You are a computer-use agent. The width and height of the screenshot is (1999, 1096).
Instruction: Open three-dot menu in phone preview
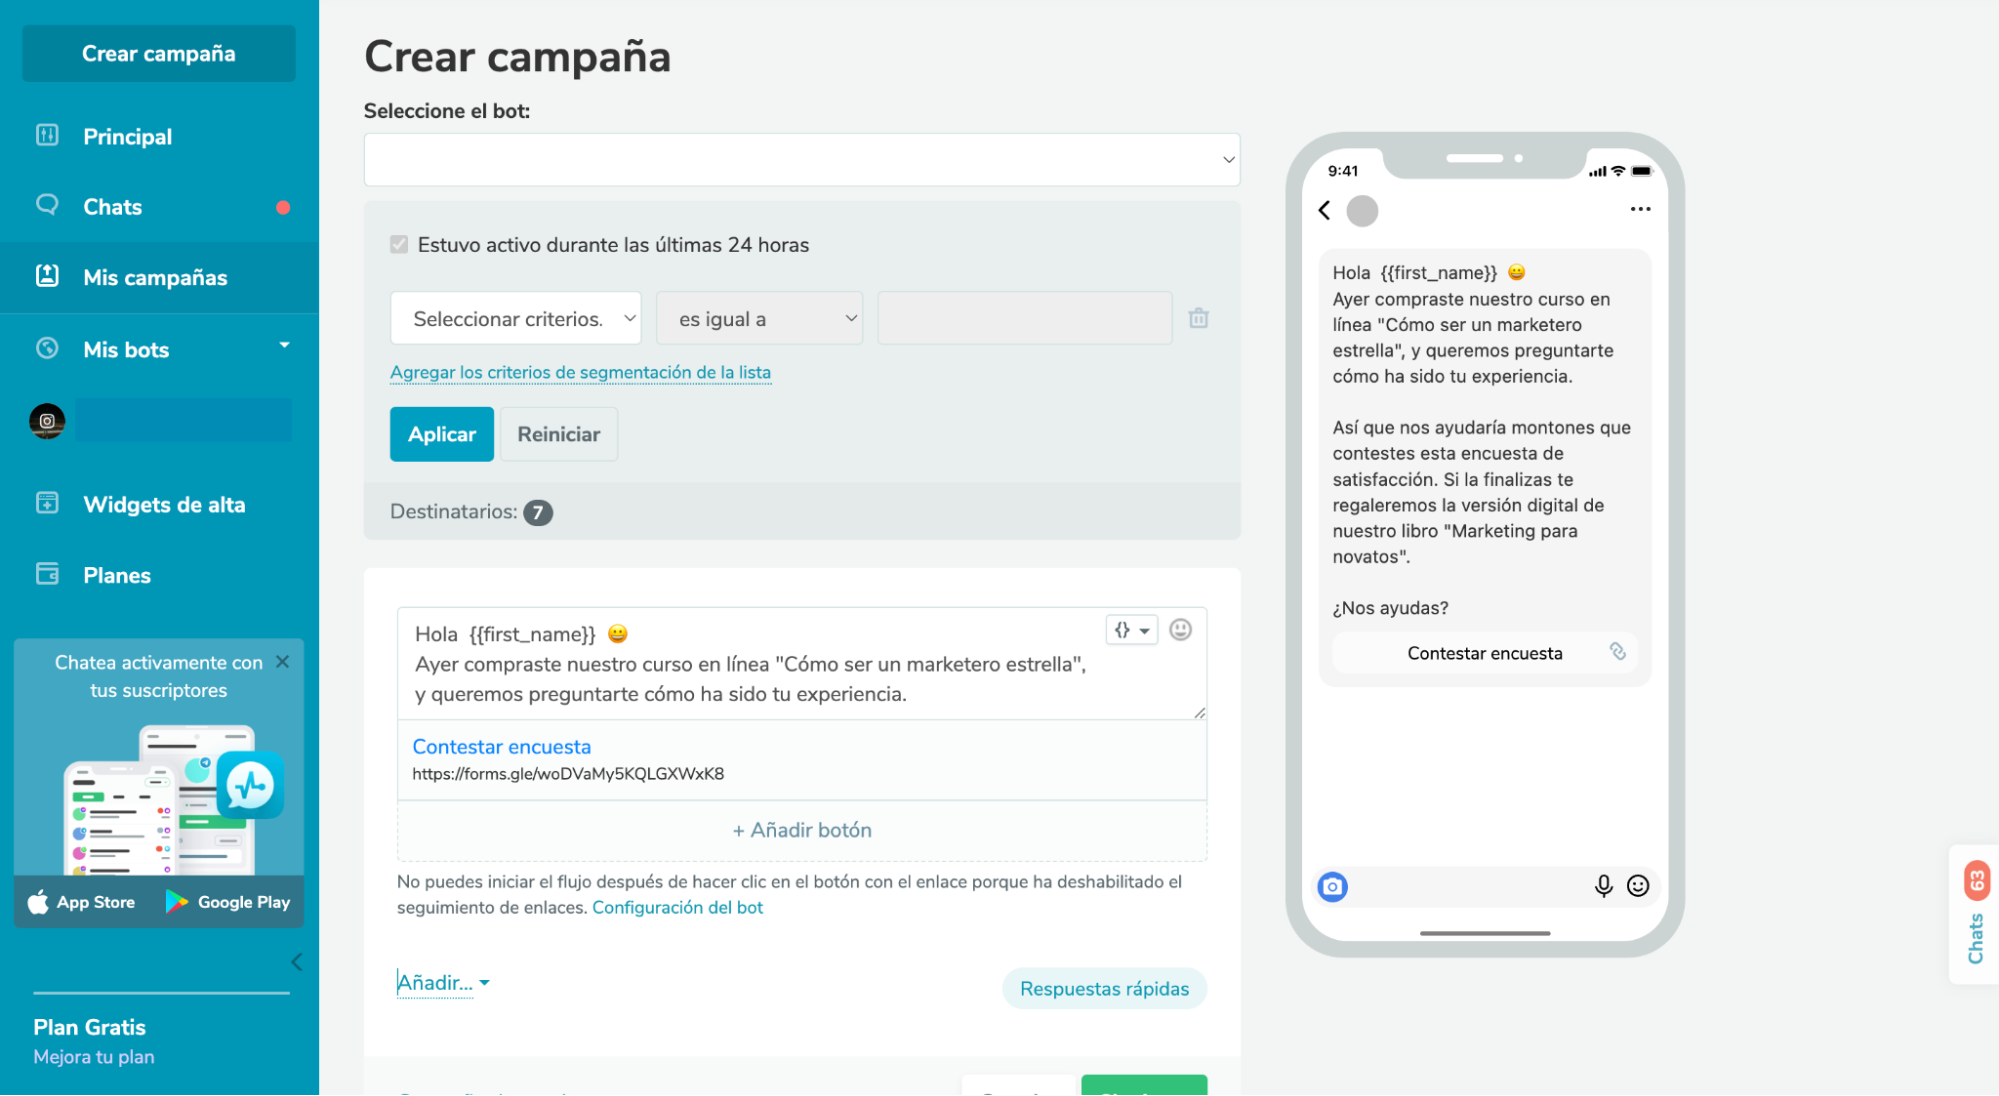click(1640, 209)
